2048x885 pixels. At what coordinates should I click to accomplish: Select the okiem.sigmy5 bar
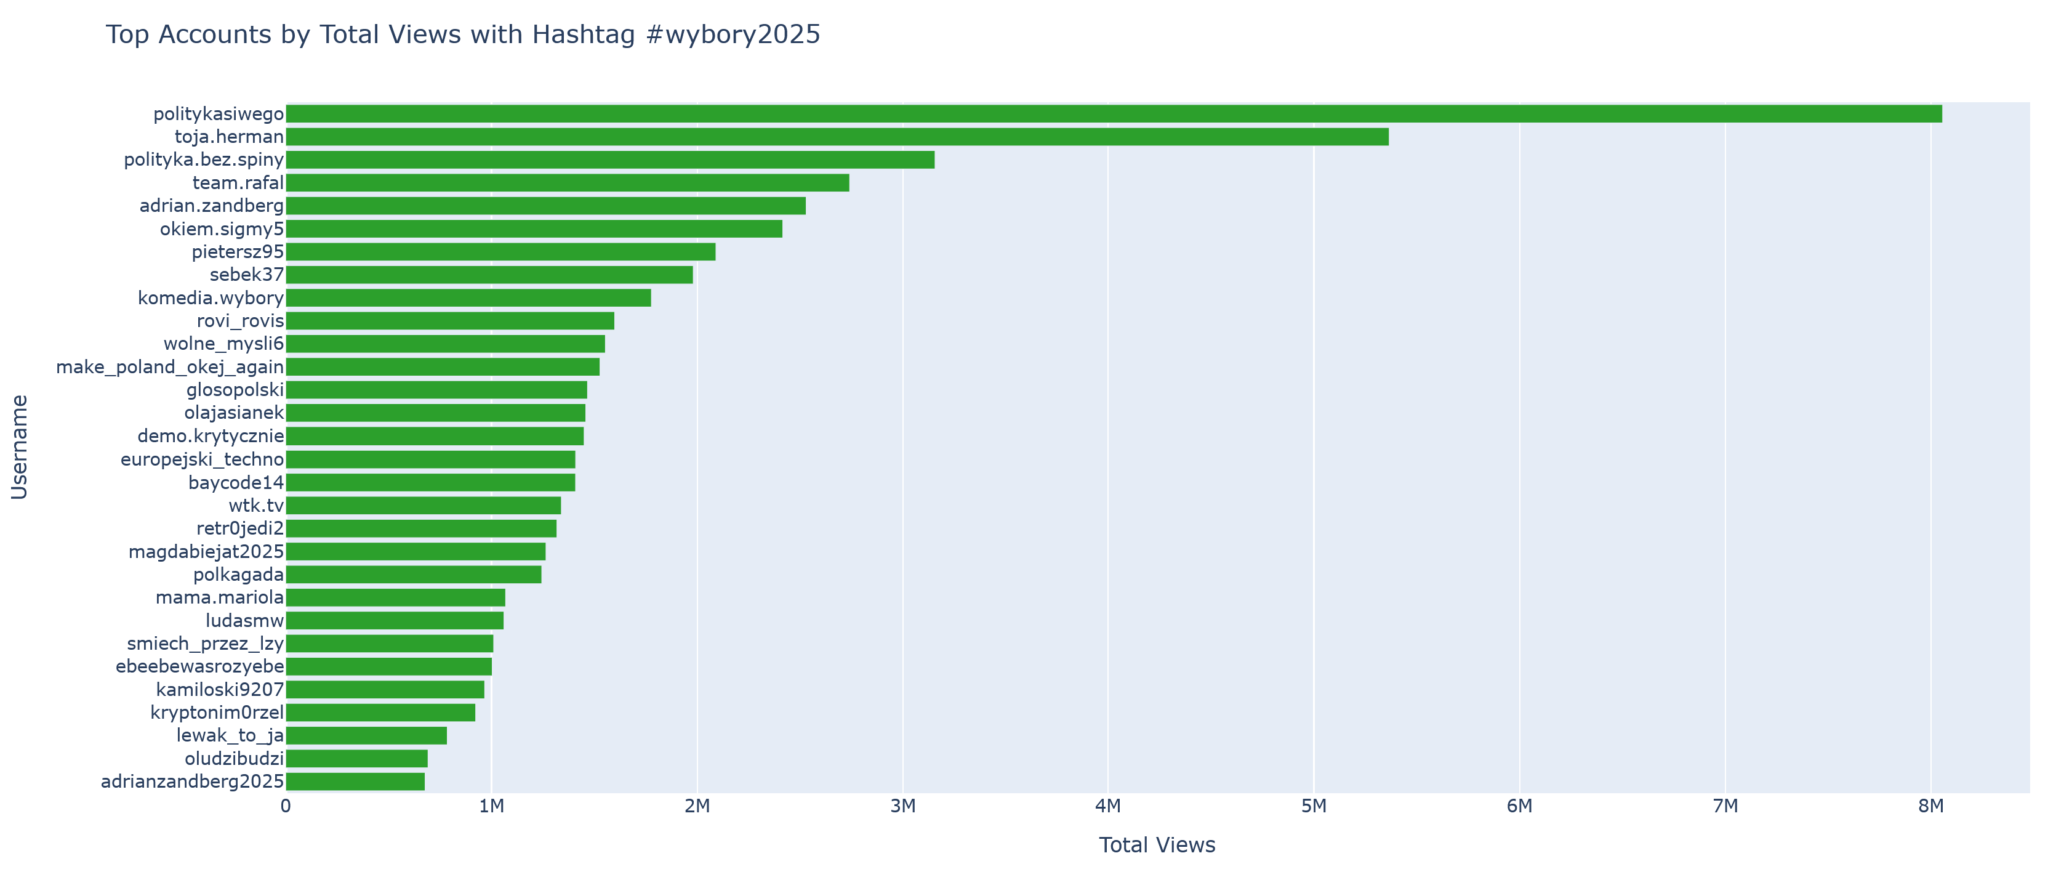(x=534, y=229)
